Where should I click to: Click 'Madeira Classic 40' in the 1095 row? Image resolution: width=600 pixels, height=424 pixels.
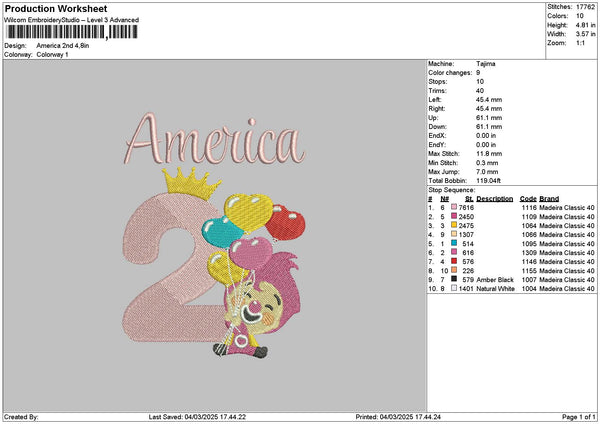(567, 244)
